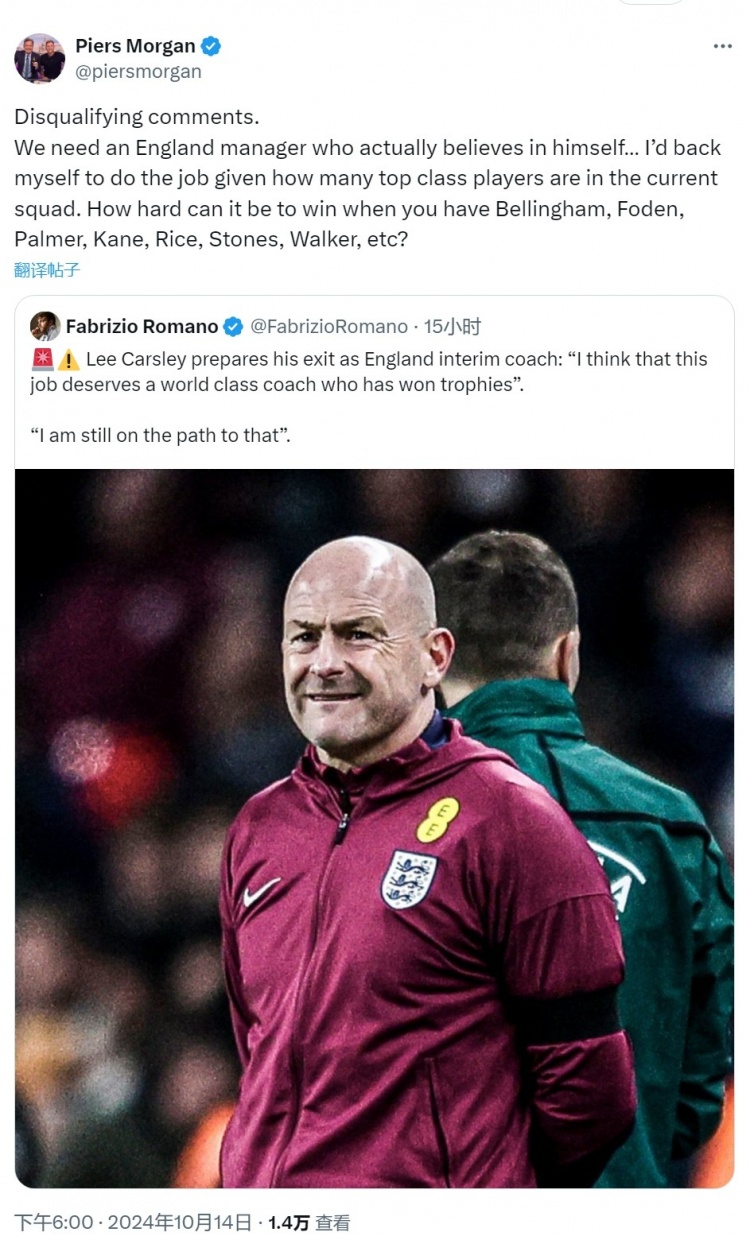Screen dimensions: 750x1236
Task: Click the yellow EE logo on jacket
Action: pyautogui.click(x=437, y=819)
